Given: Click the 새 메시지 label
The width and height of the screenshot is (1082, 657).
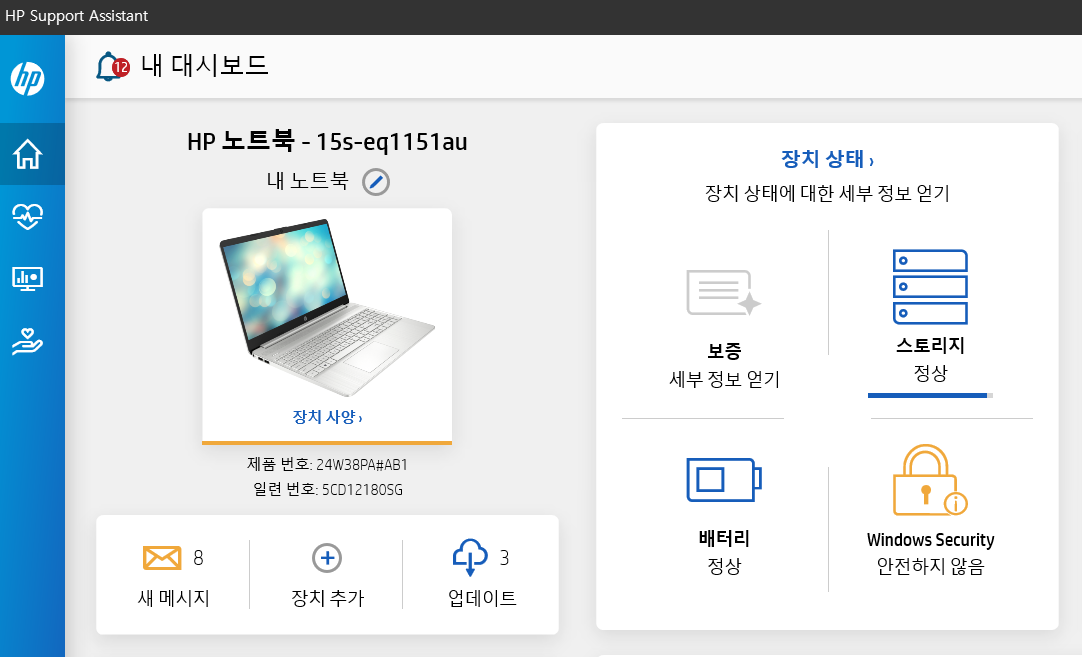Looking at the screenshot, I should [174, 598].
